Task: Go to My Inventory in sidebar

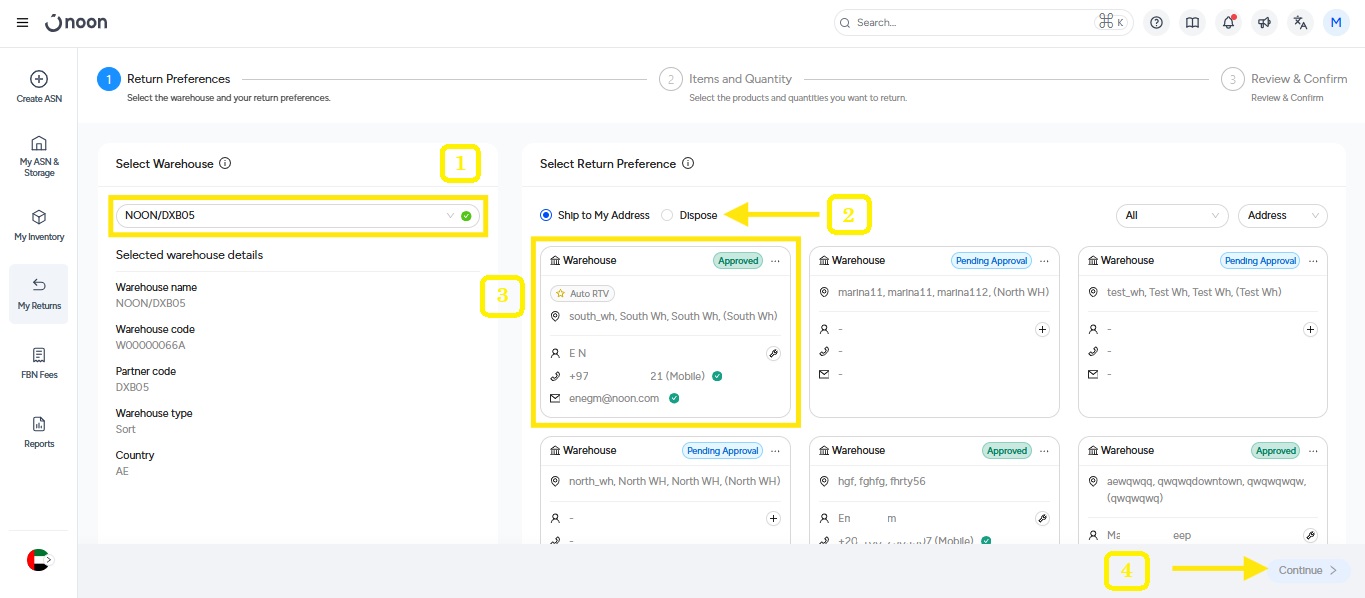Action: pos(39,225)
